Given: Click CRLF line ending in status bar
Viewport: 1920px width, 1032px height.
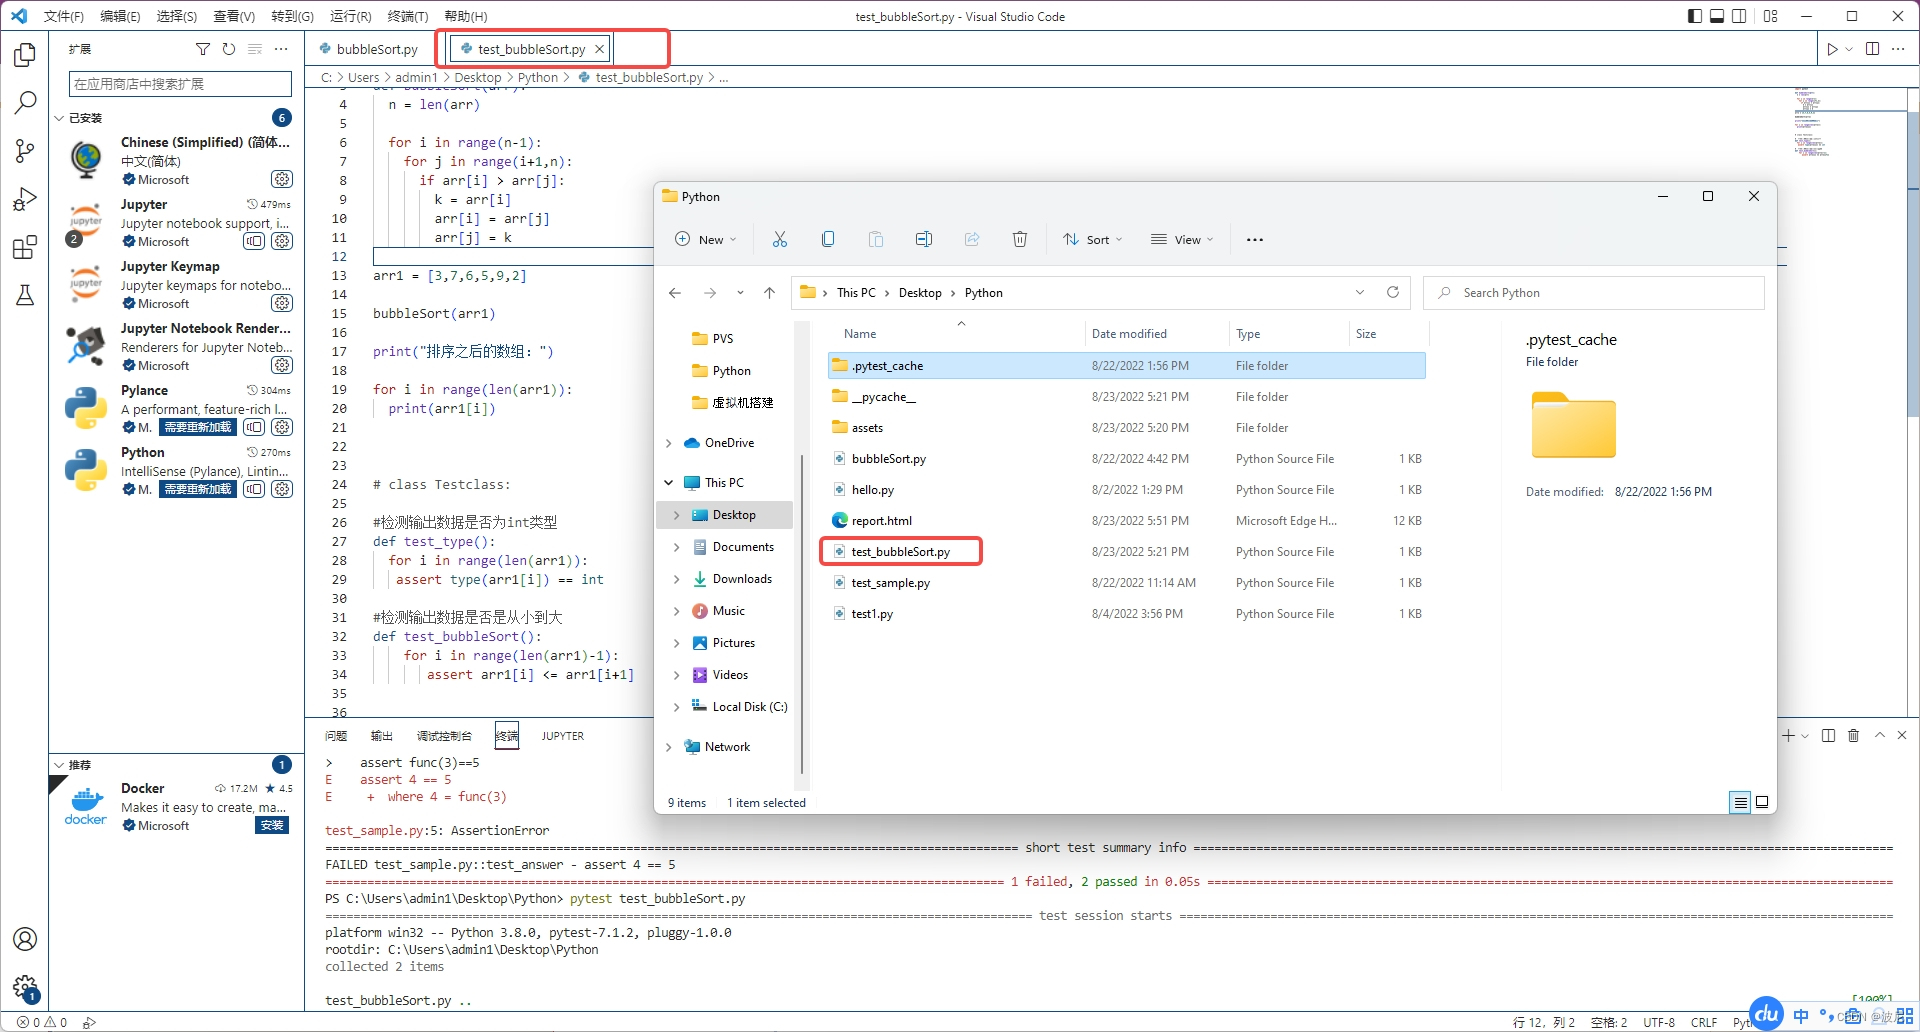Looking at the screenshot, I should tap(1704, 1022).
